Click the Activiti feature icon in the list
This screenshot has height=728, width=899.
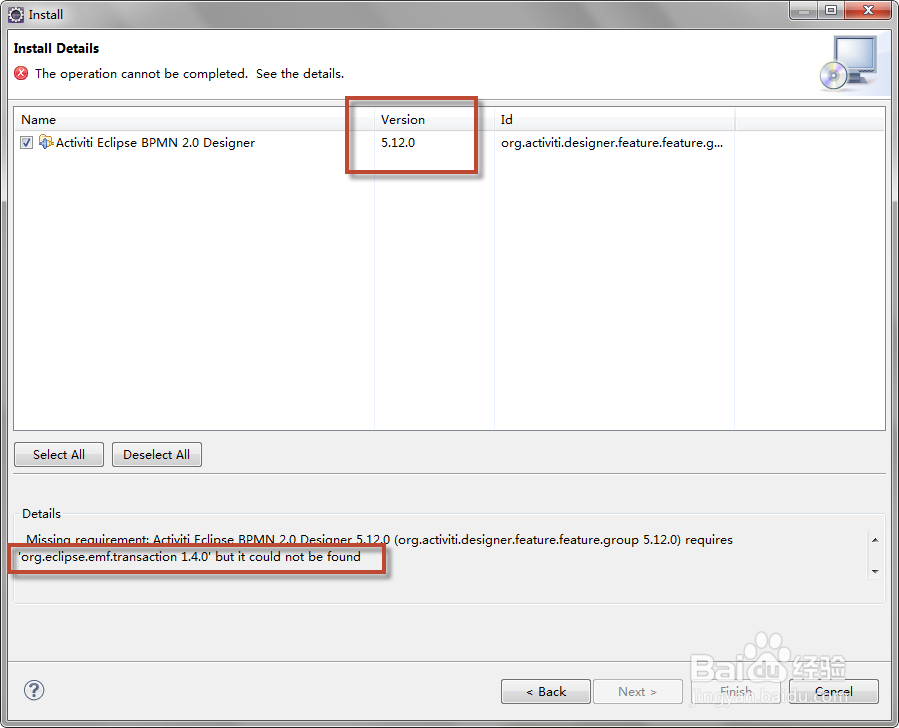click(x=45, y=142)
